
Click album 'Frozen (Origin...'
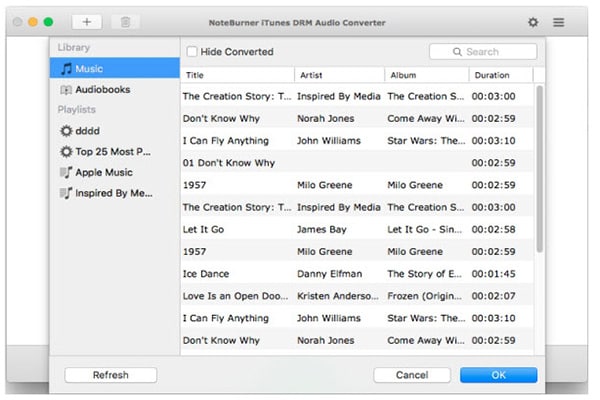point(424,296)
